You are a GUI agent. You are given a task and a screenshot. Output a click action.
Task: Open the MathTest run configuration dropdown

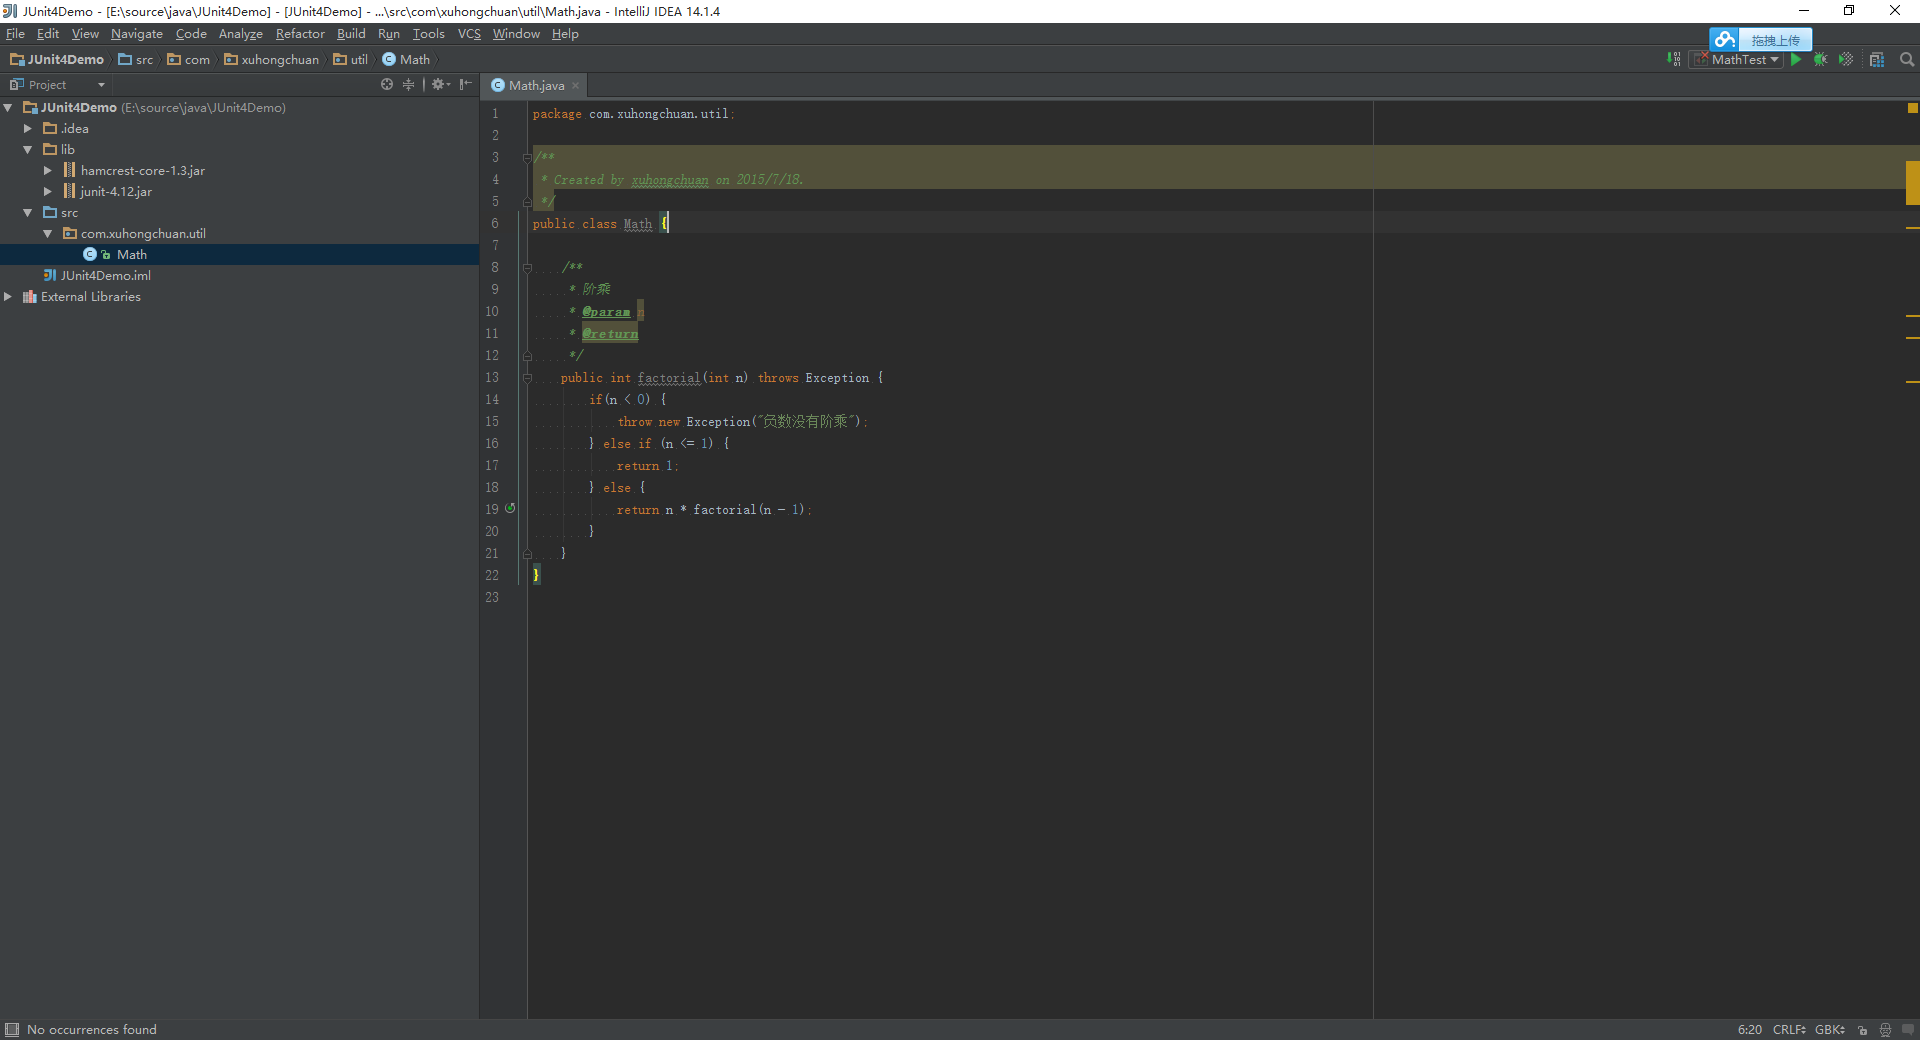pyautogui.click(x=1738, y=60)
